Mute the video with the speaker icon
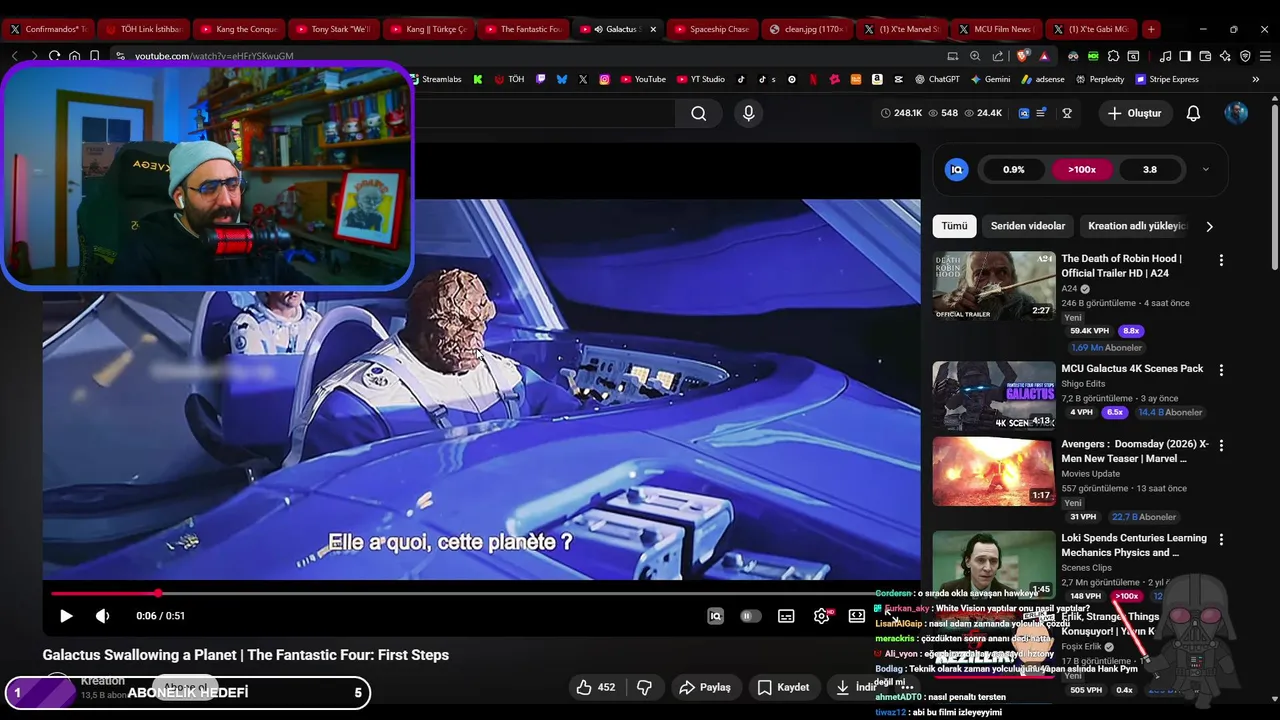 tap(102, 616)
